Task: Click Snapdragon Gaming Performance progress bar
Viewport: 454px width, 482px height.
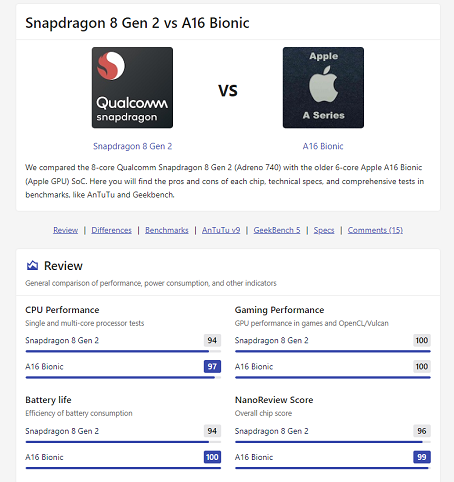Action: point(333,351)
